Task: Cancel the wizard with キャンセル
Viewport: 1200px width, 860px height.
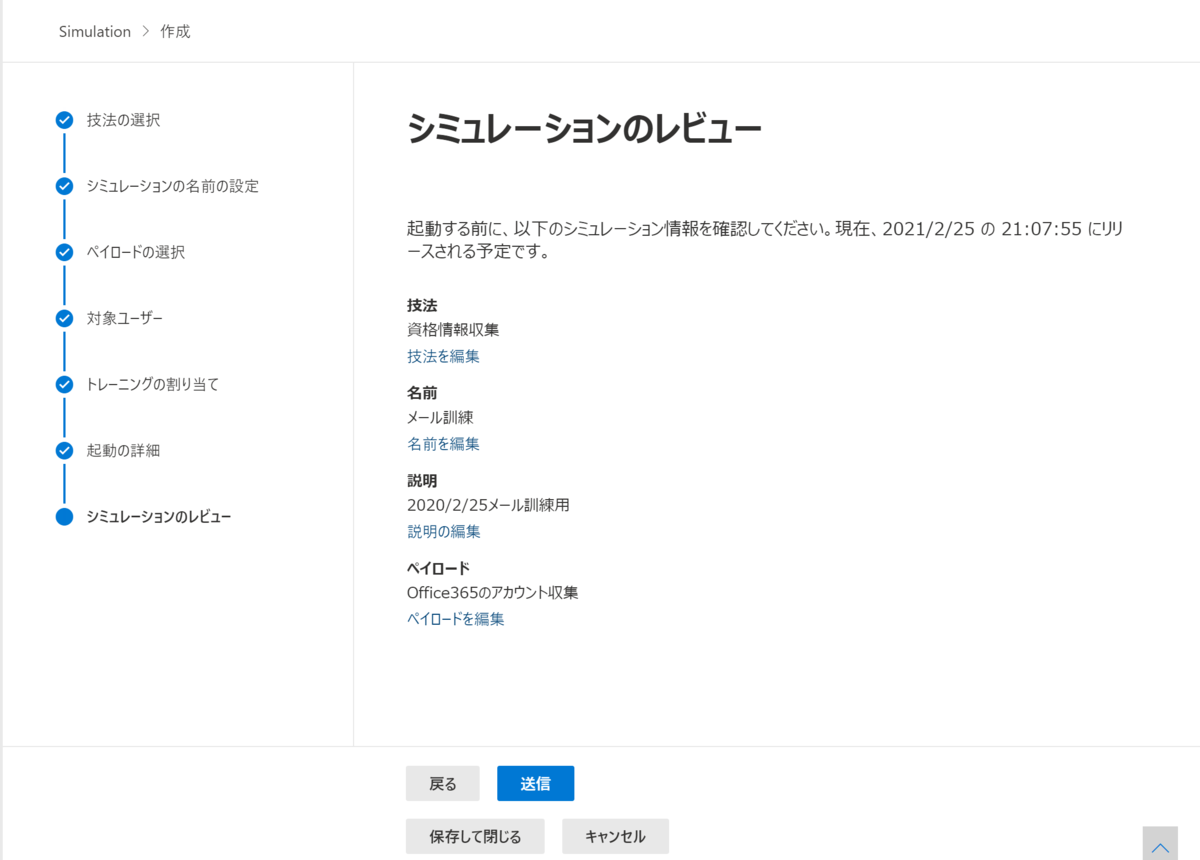Action: [x=615, y=836]
